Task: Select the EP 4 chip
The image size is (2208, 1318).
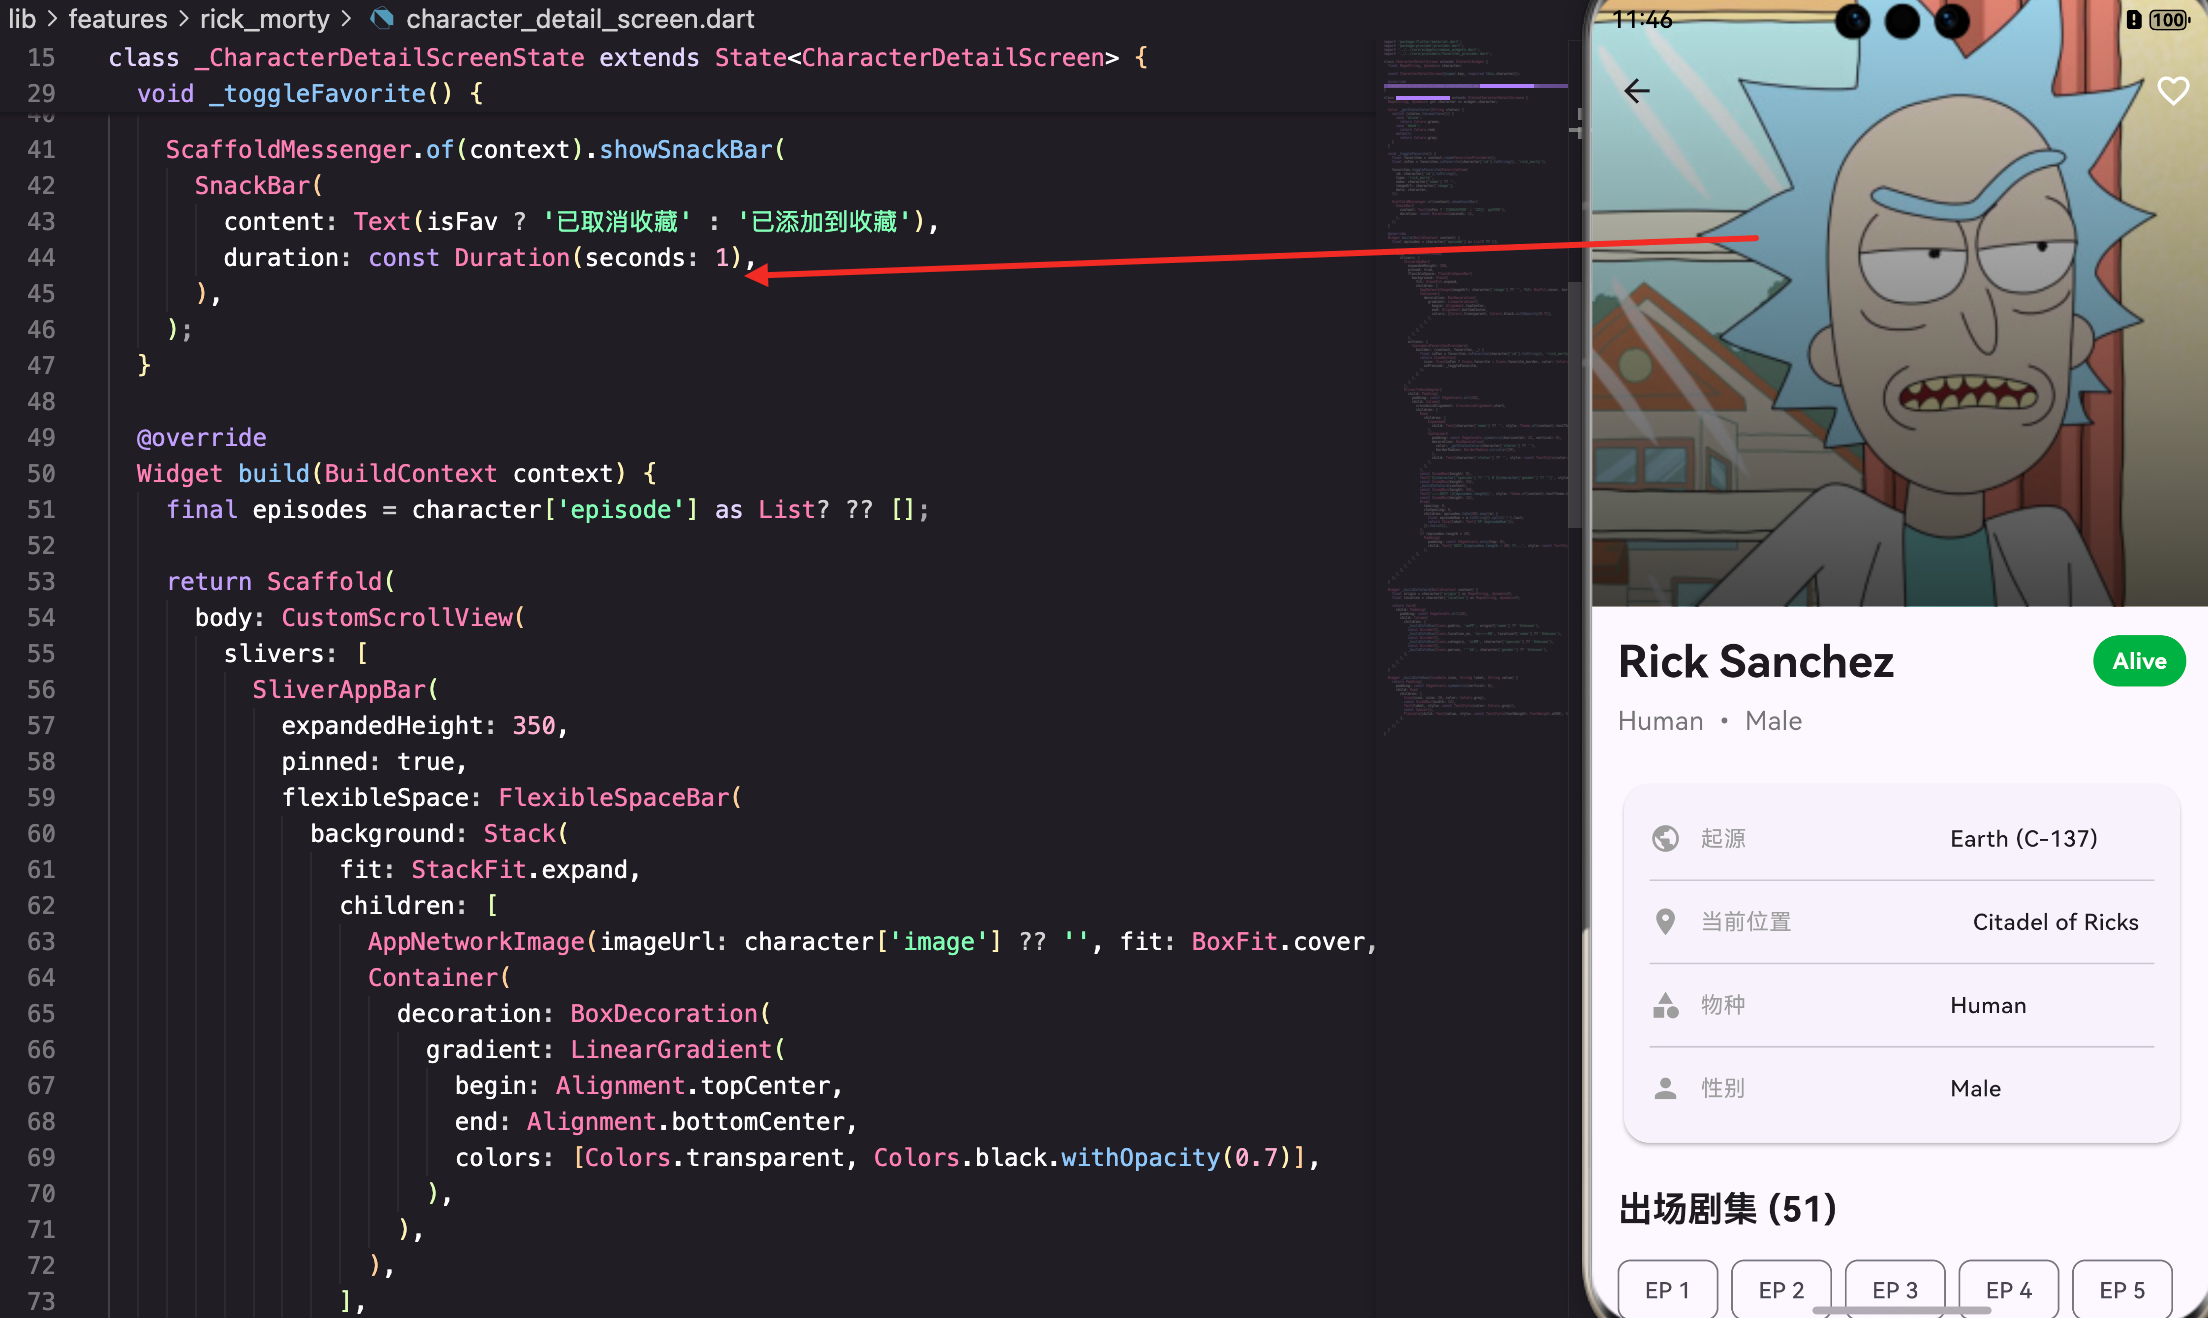Action: [2008, 1289]
